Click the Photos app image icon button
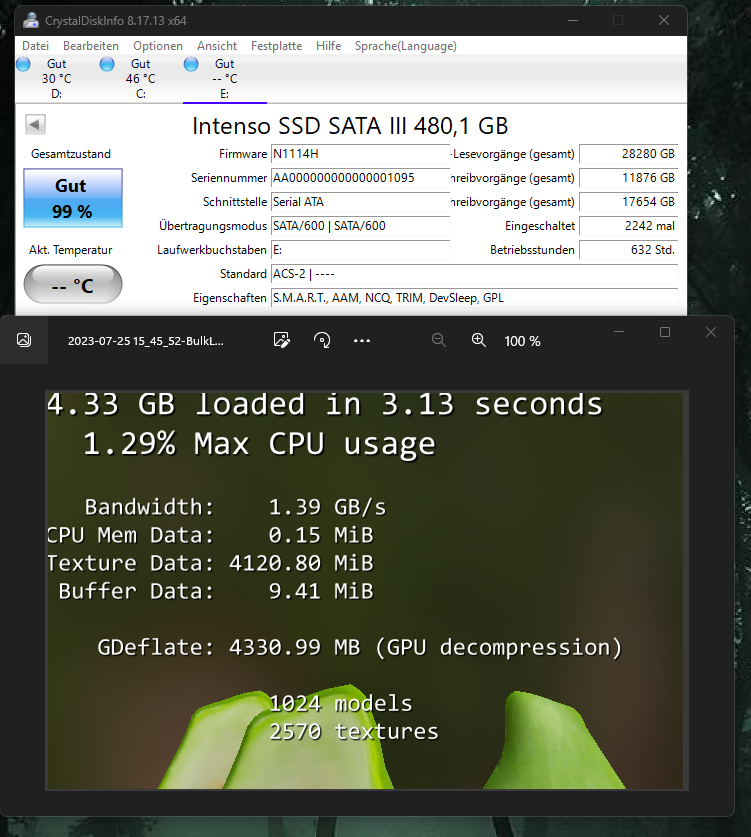Screen dimensions: 751x837 pos(24,340)
